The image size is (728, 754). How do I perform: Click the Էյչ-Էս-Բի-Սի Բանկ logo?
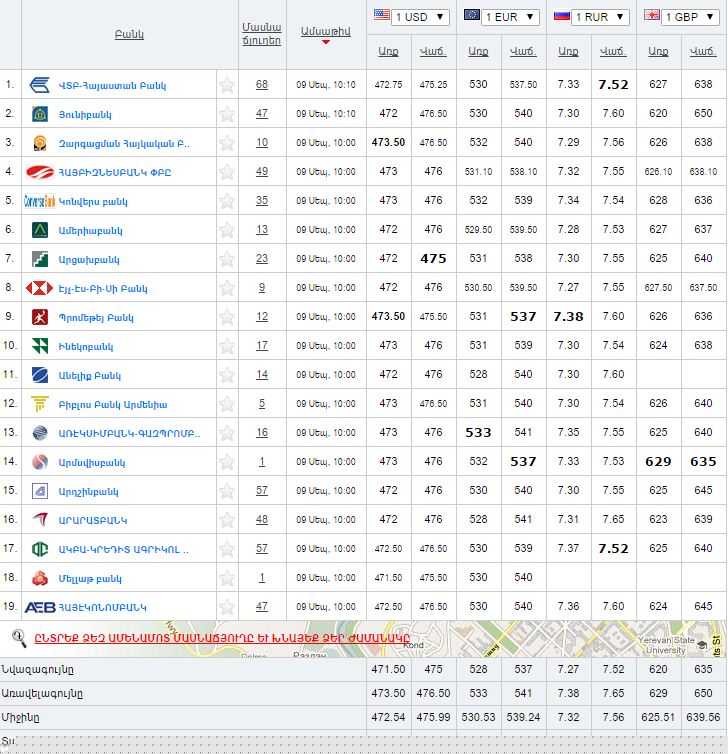[x=40, y=288]
